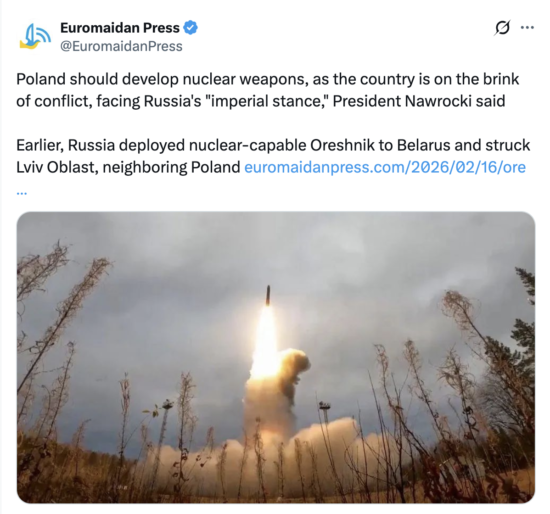
Task: Click the tweet paragraph about Poland nuclear weapons
Action: tap(267, 90)
